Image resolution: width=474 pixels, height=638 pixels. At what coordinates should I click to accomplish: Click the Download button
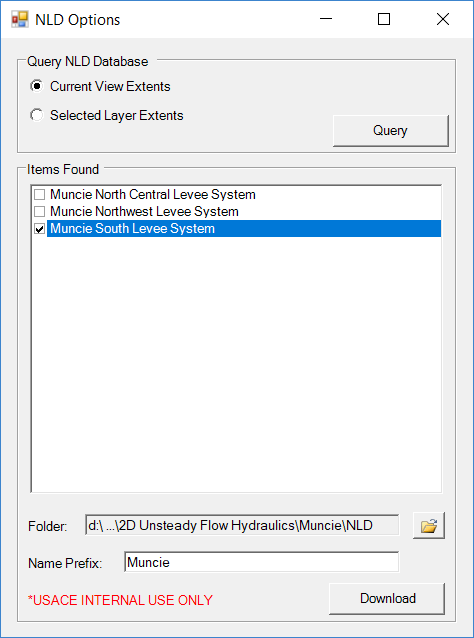pos(387,599)
